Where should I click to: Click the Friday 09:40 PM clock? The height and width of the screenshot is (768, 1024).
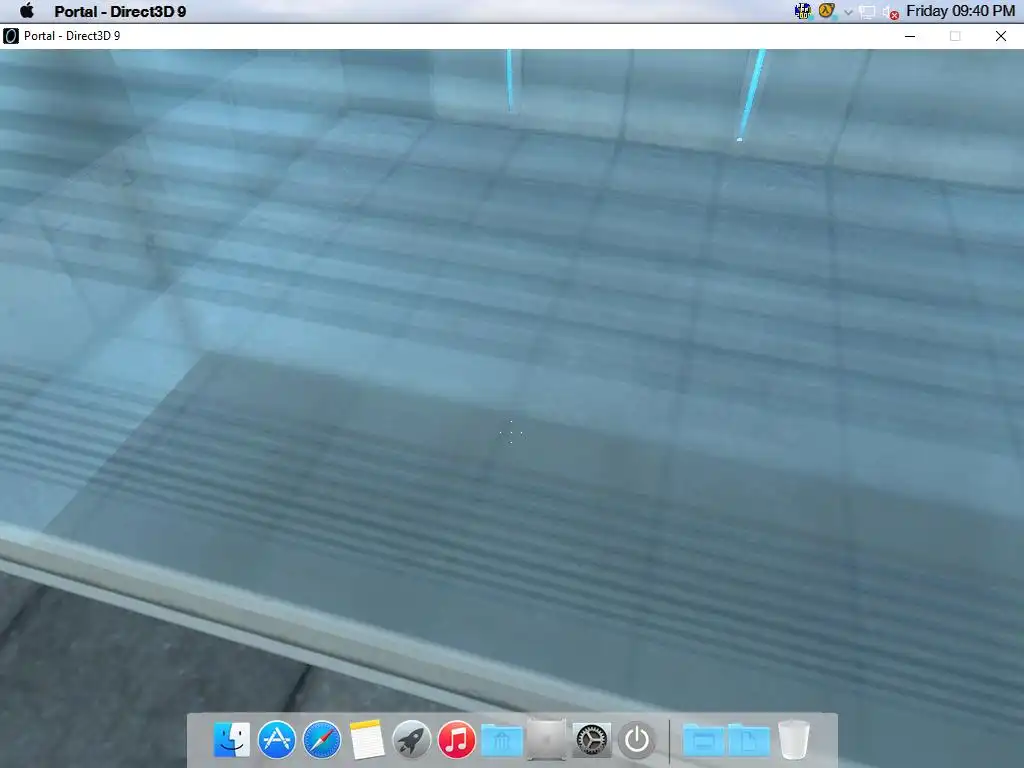click(960, 11)
